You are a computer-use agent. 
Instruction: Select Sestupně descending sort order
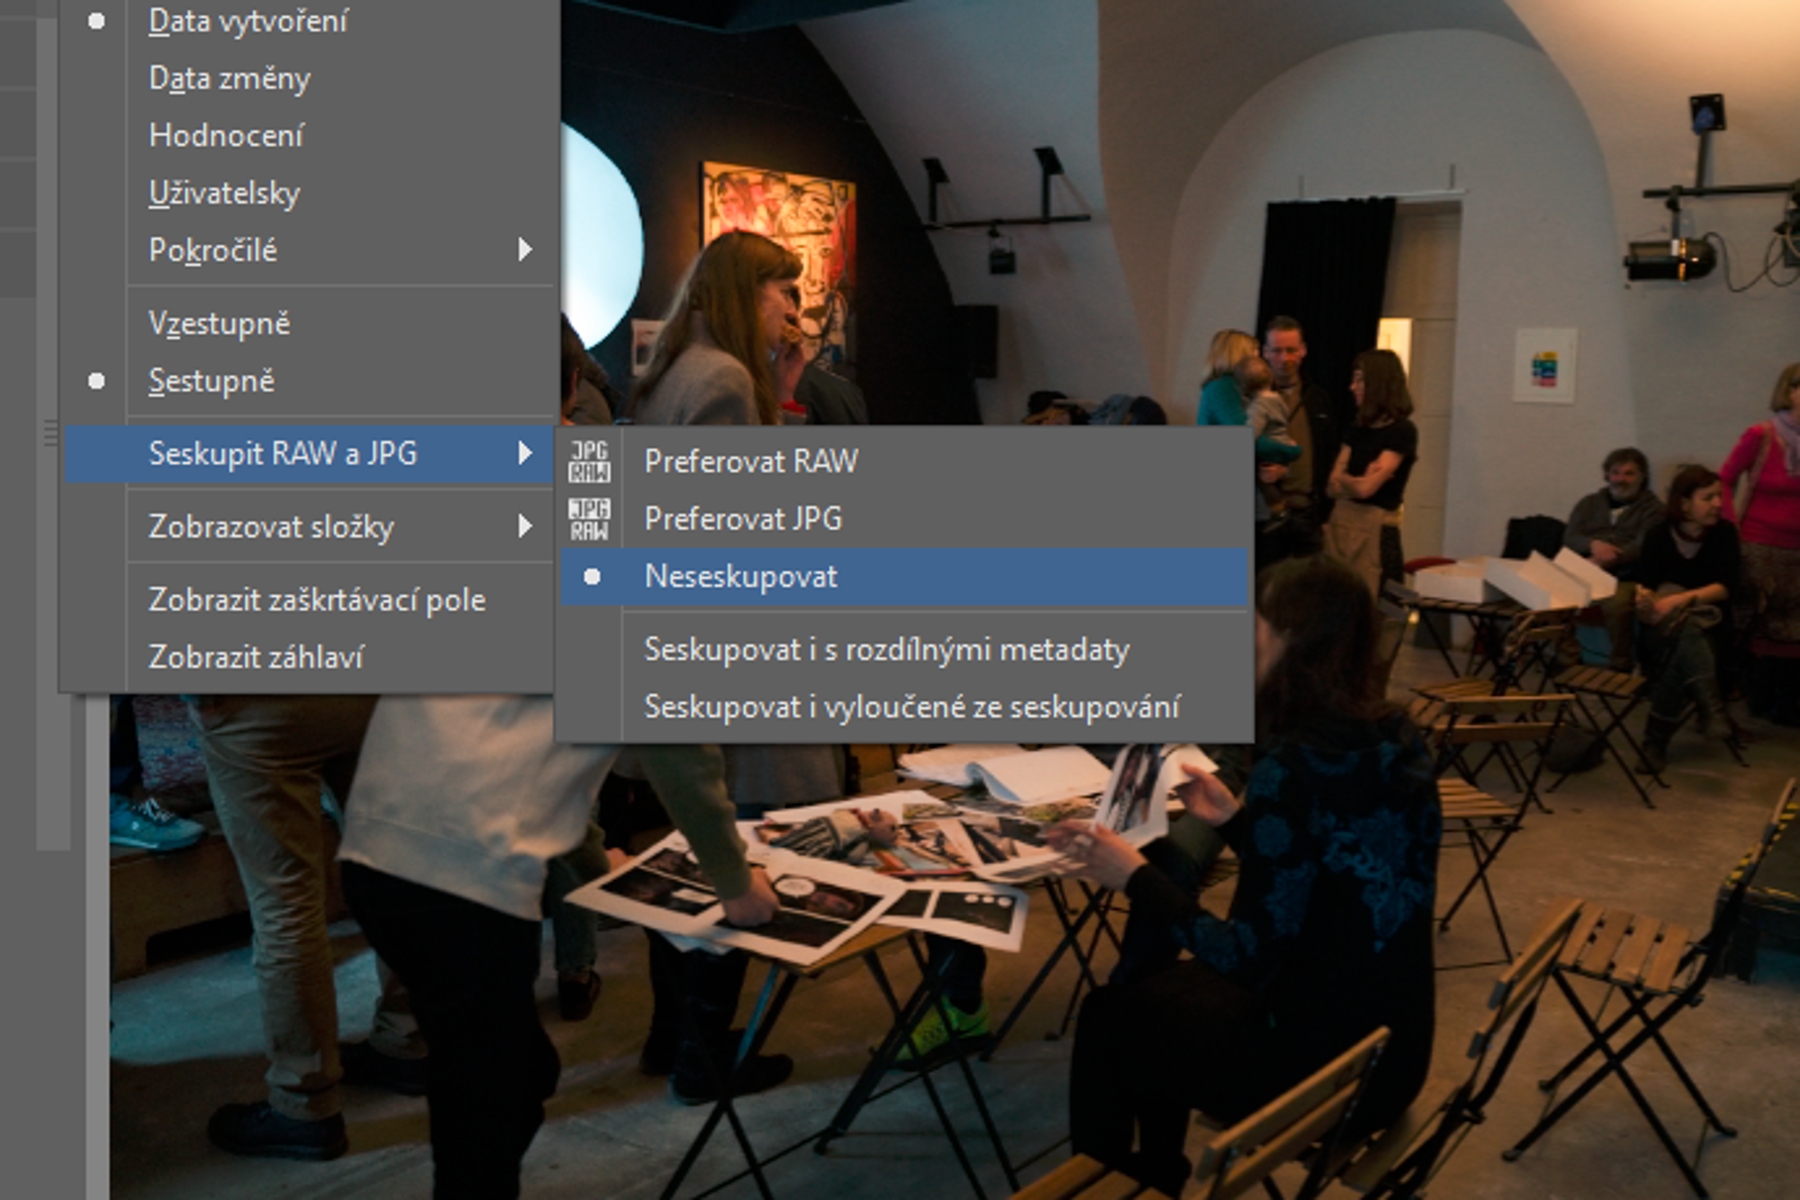tap(211, 381)
